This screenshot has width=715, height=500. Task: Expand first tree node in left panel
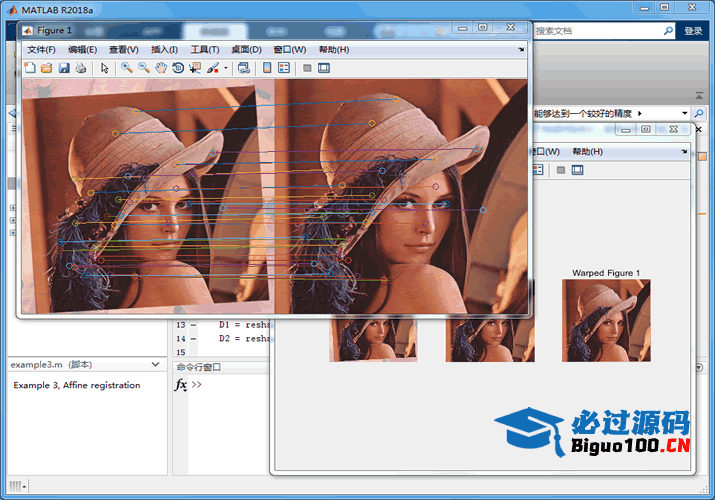[x=13, y=208]
